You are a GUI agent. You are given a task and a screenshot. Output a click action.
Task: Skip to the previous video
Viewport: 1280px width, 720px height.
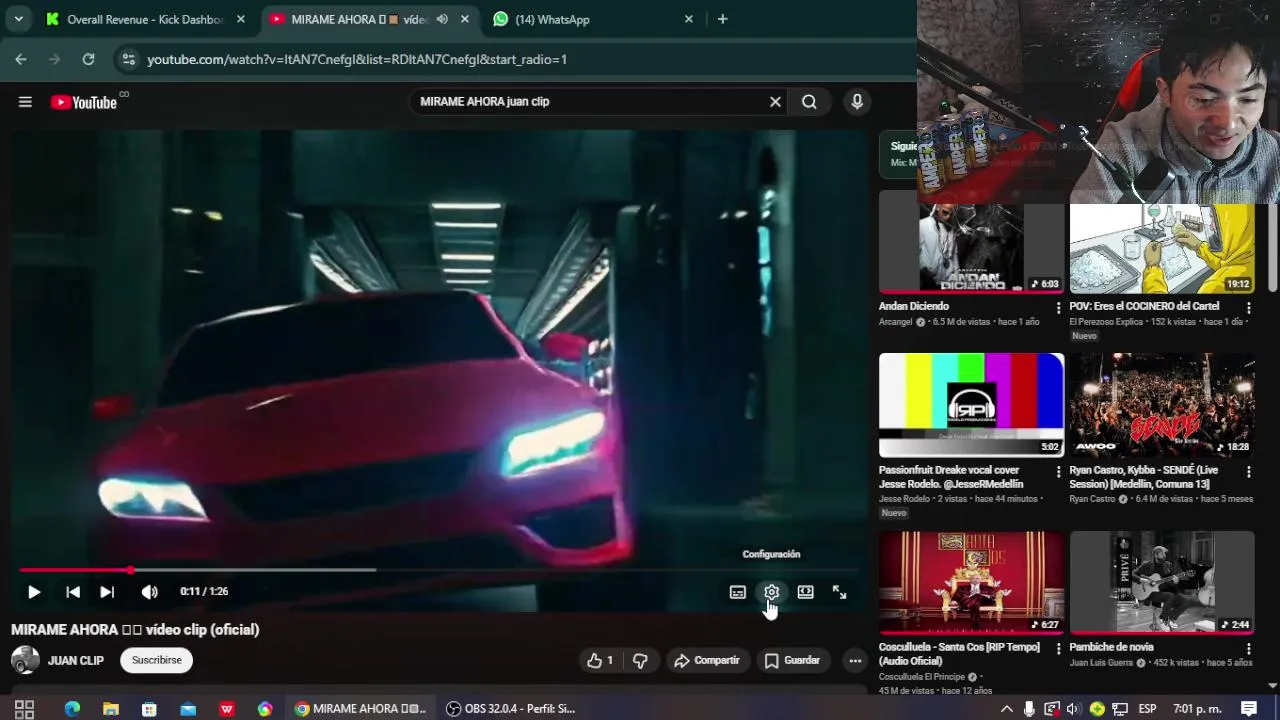click(73, 592)
